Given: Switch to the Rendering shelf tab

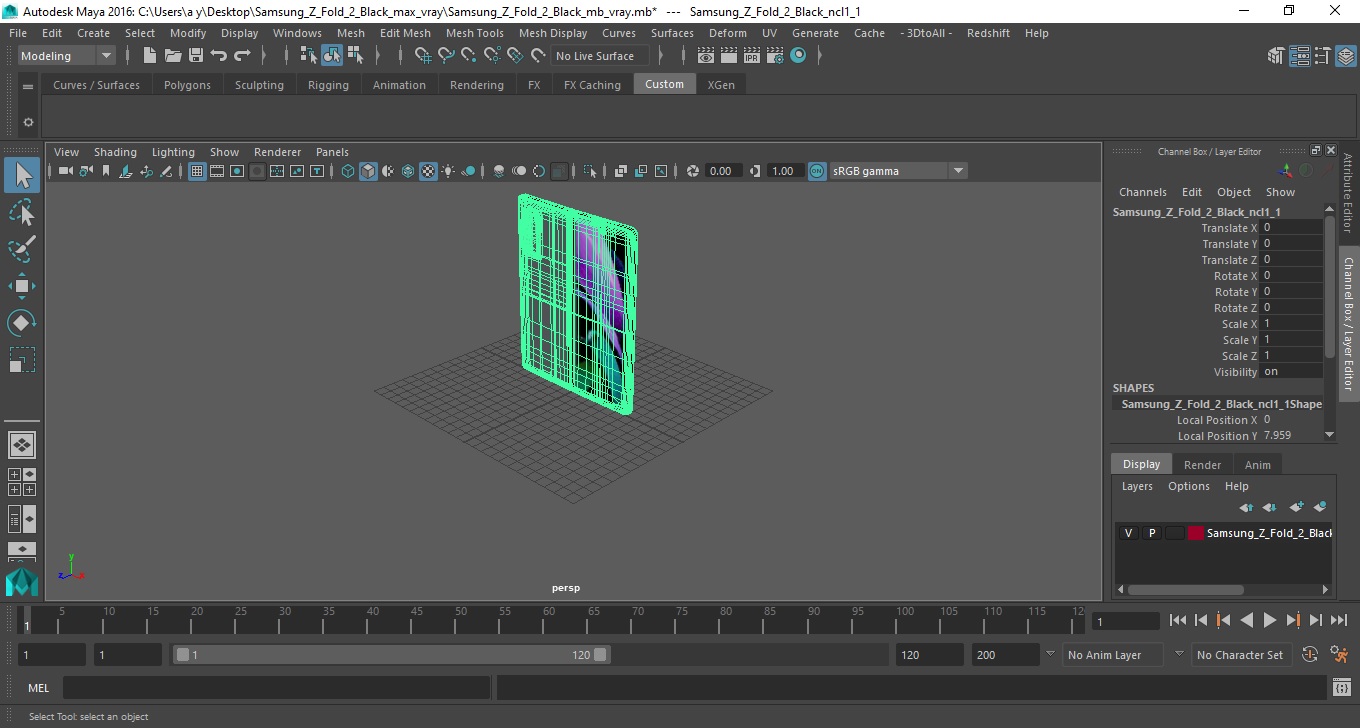Looking at the screenshot, I should tap(477, 85).
